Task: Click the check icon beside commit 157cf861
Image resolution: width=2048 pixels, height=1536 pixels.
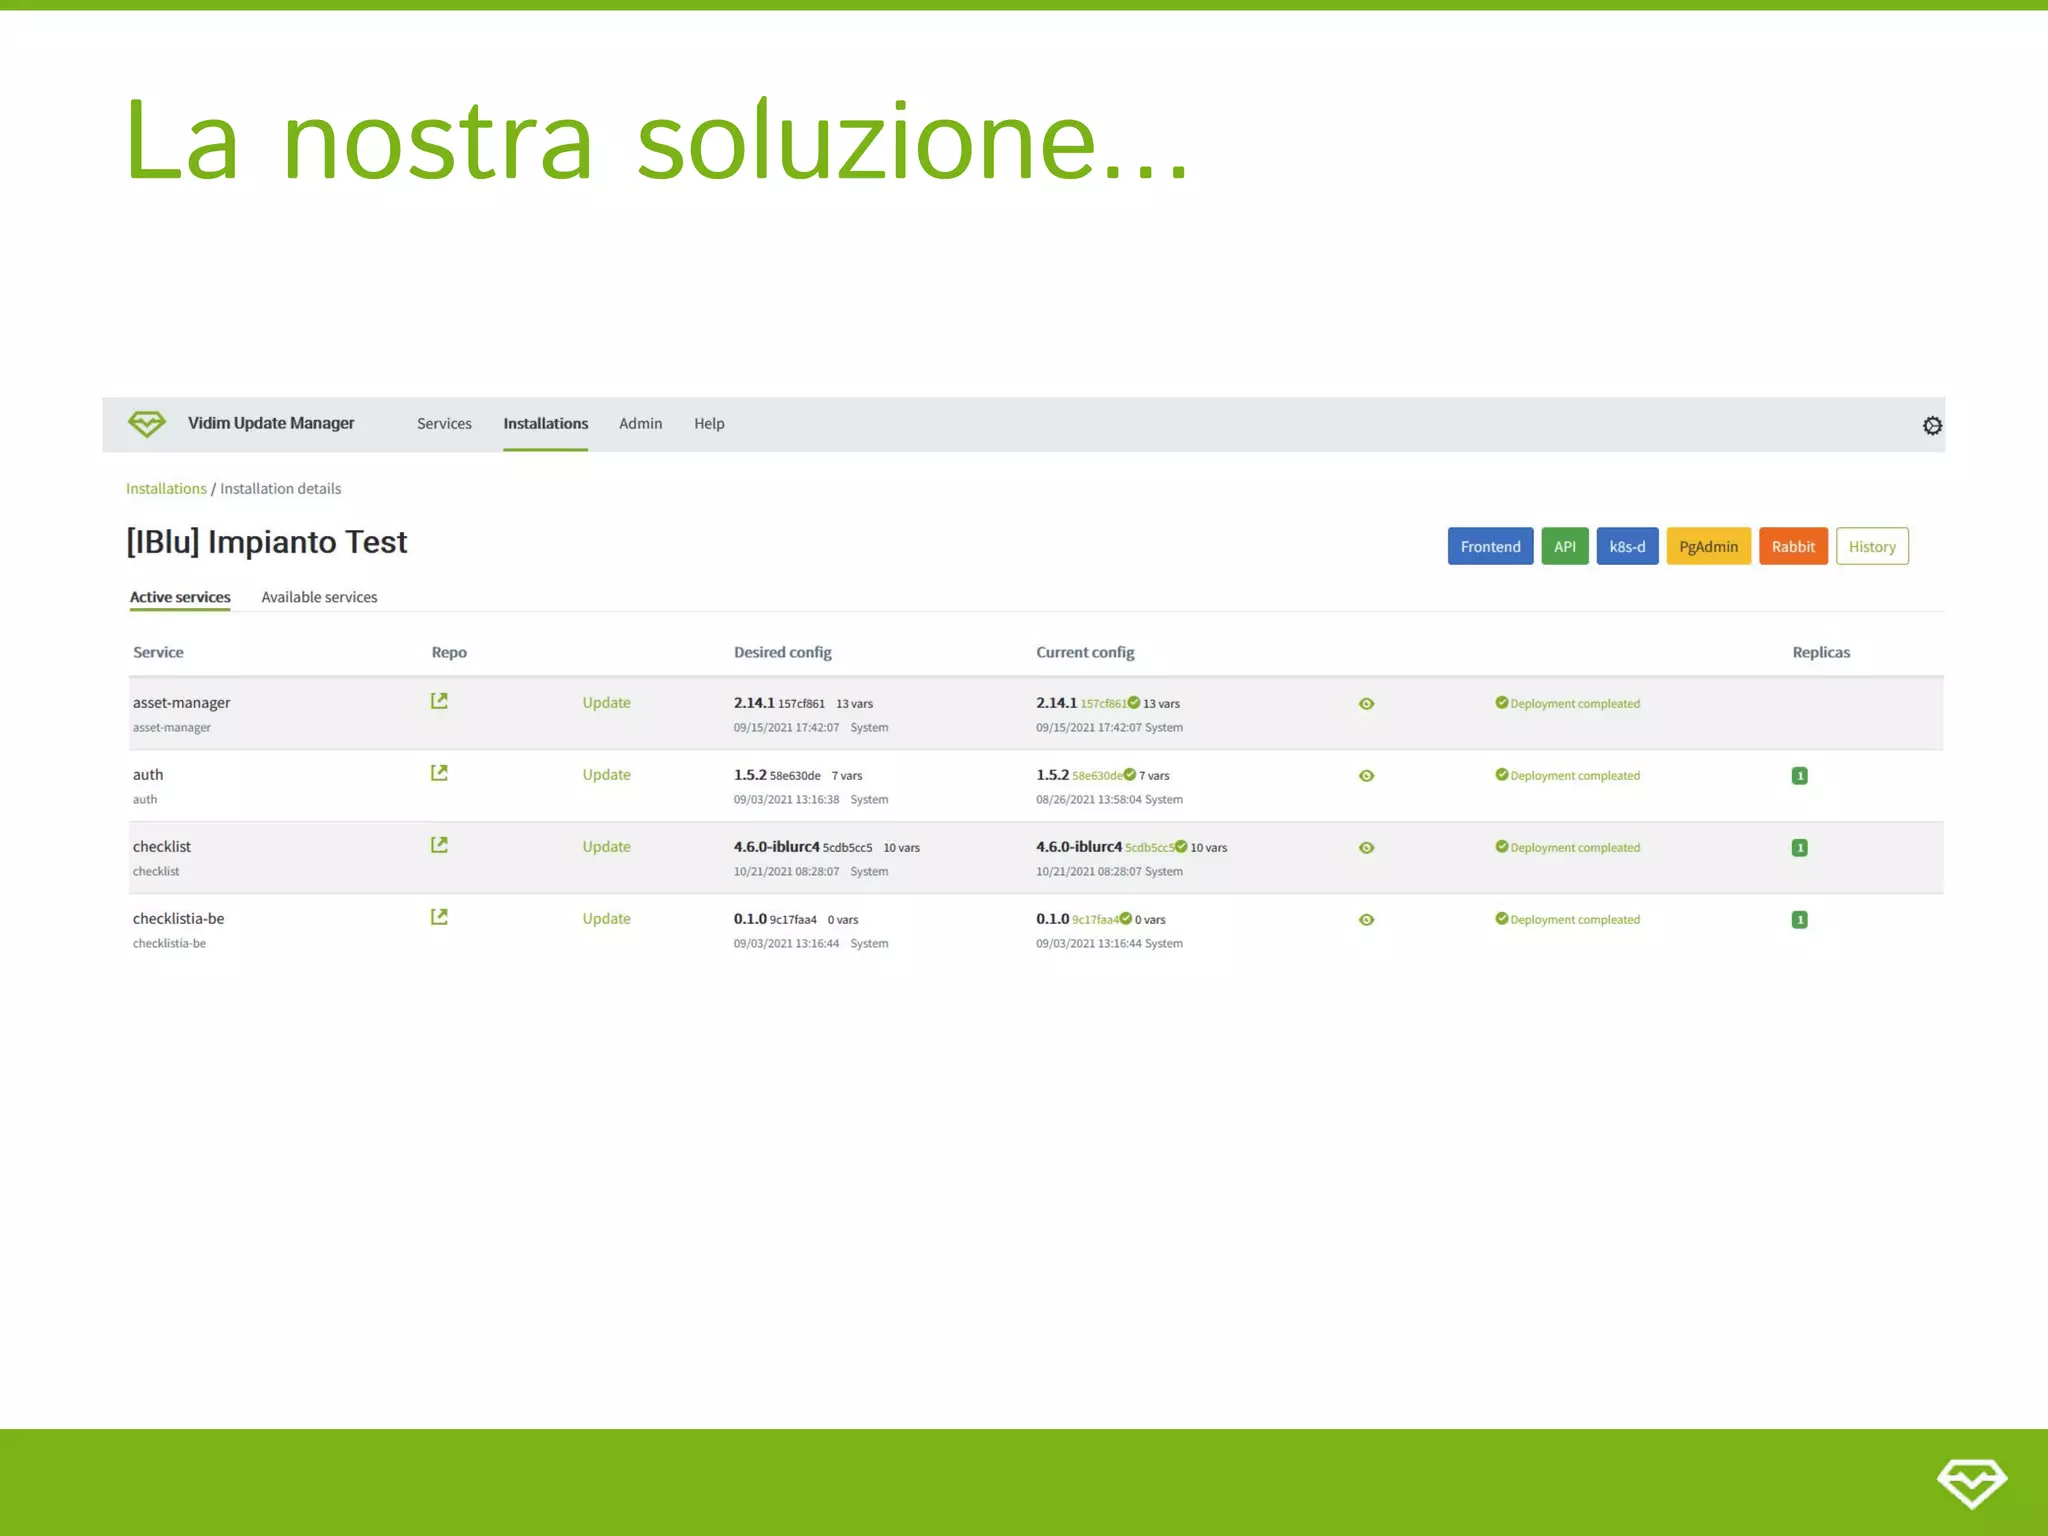Action: 1134,703
